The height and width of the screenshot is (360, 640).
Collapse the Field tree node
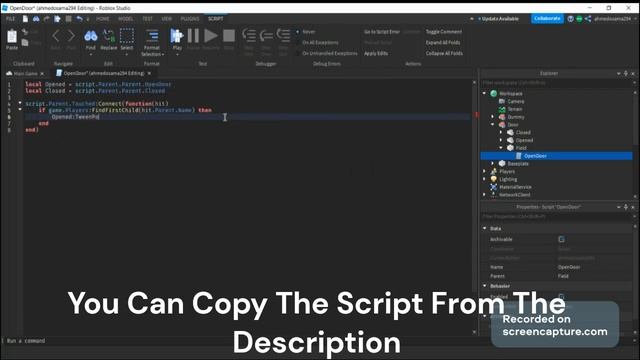pyautogui.click(x=501, y=148)
